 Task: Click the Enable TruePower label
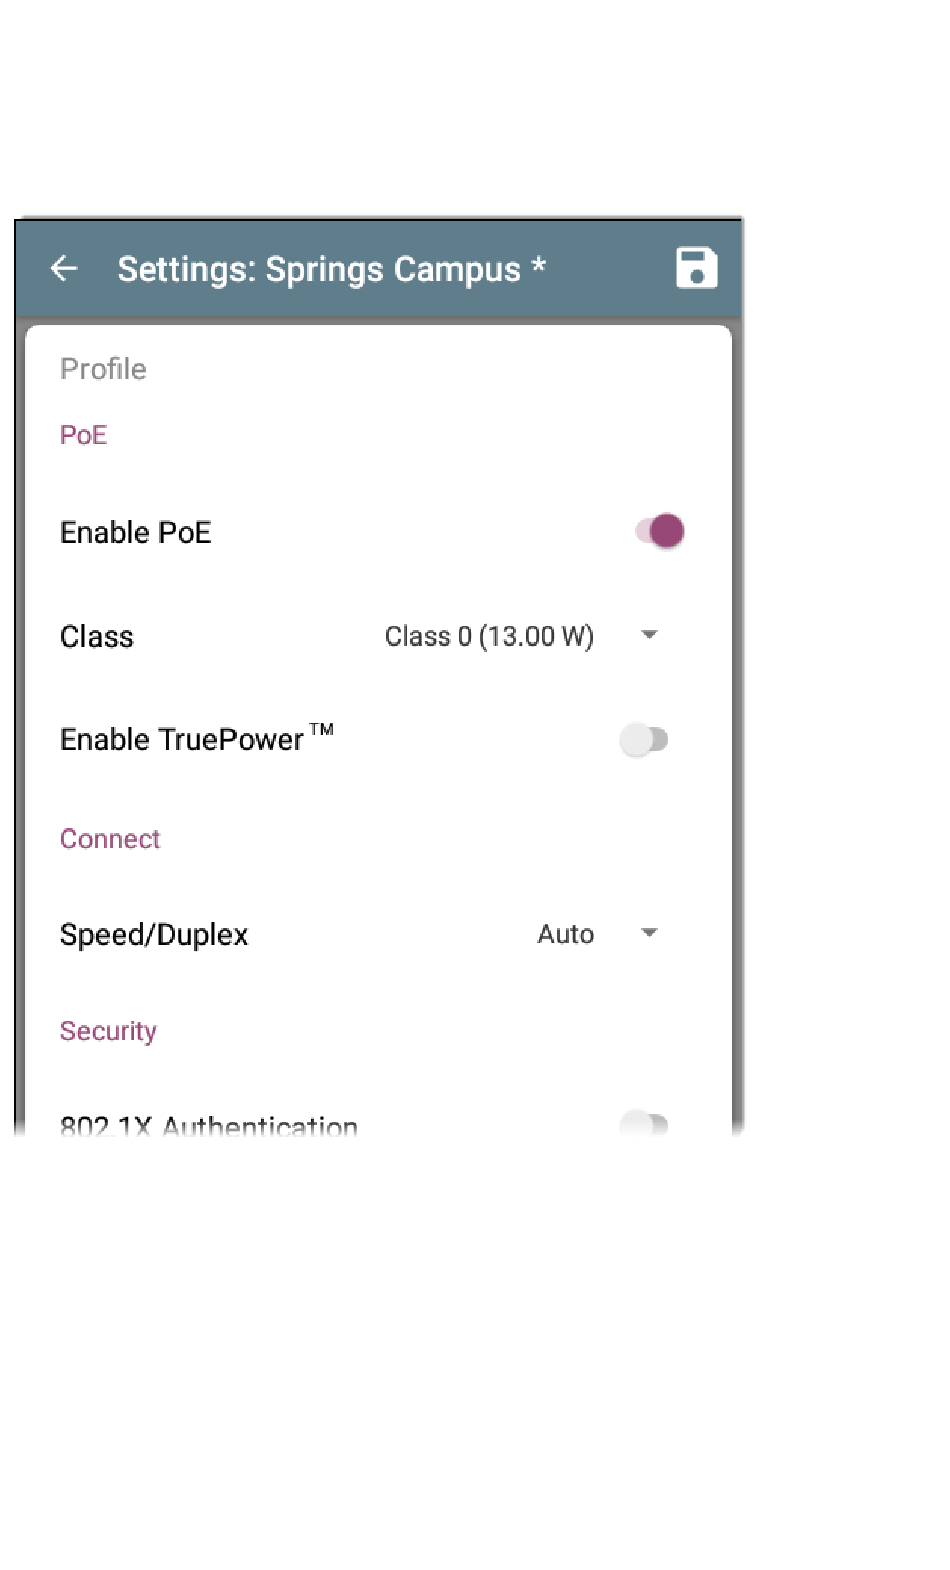[x=182, y=740]
